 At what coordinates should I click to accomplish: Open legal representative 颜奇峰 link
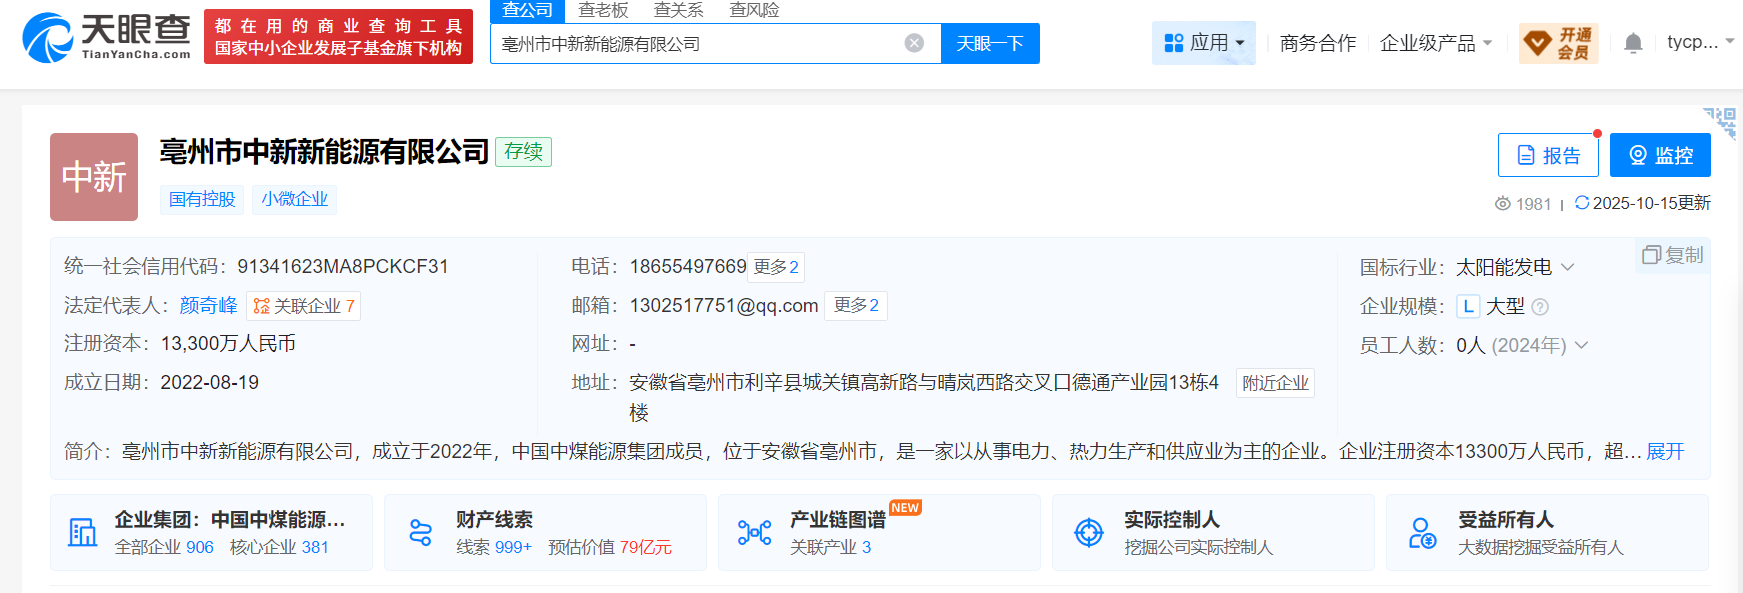[x=208, y=305]
